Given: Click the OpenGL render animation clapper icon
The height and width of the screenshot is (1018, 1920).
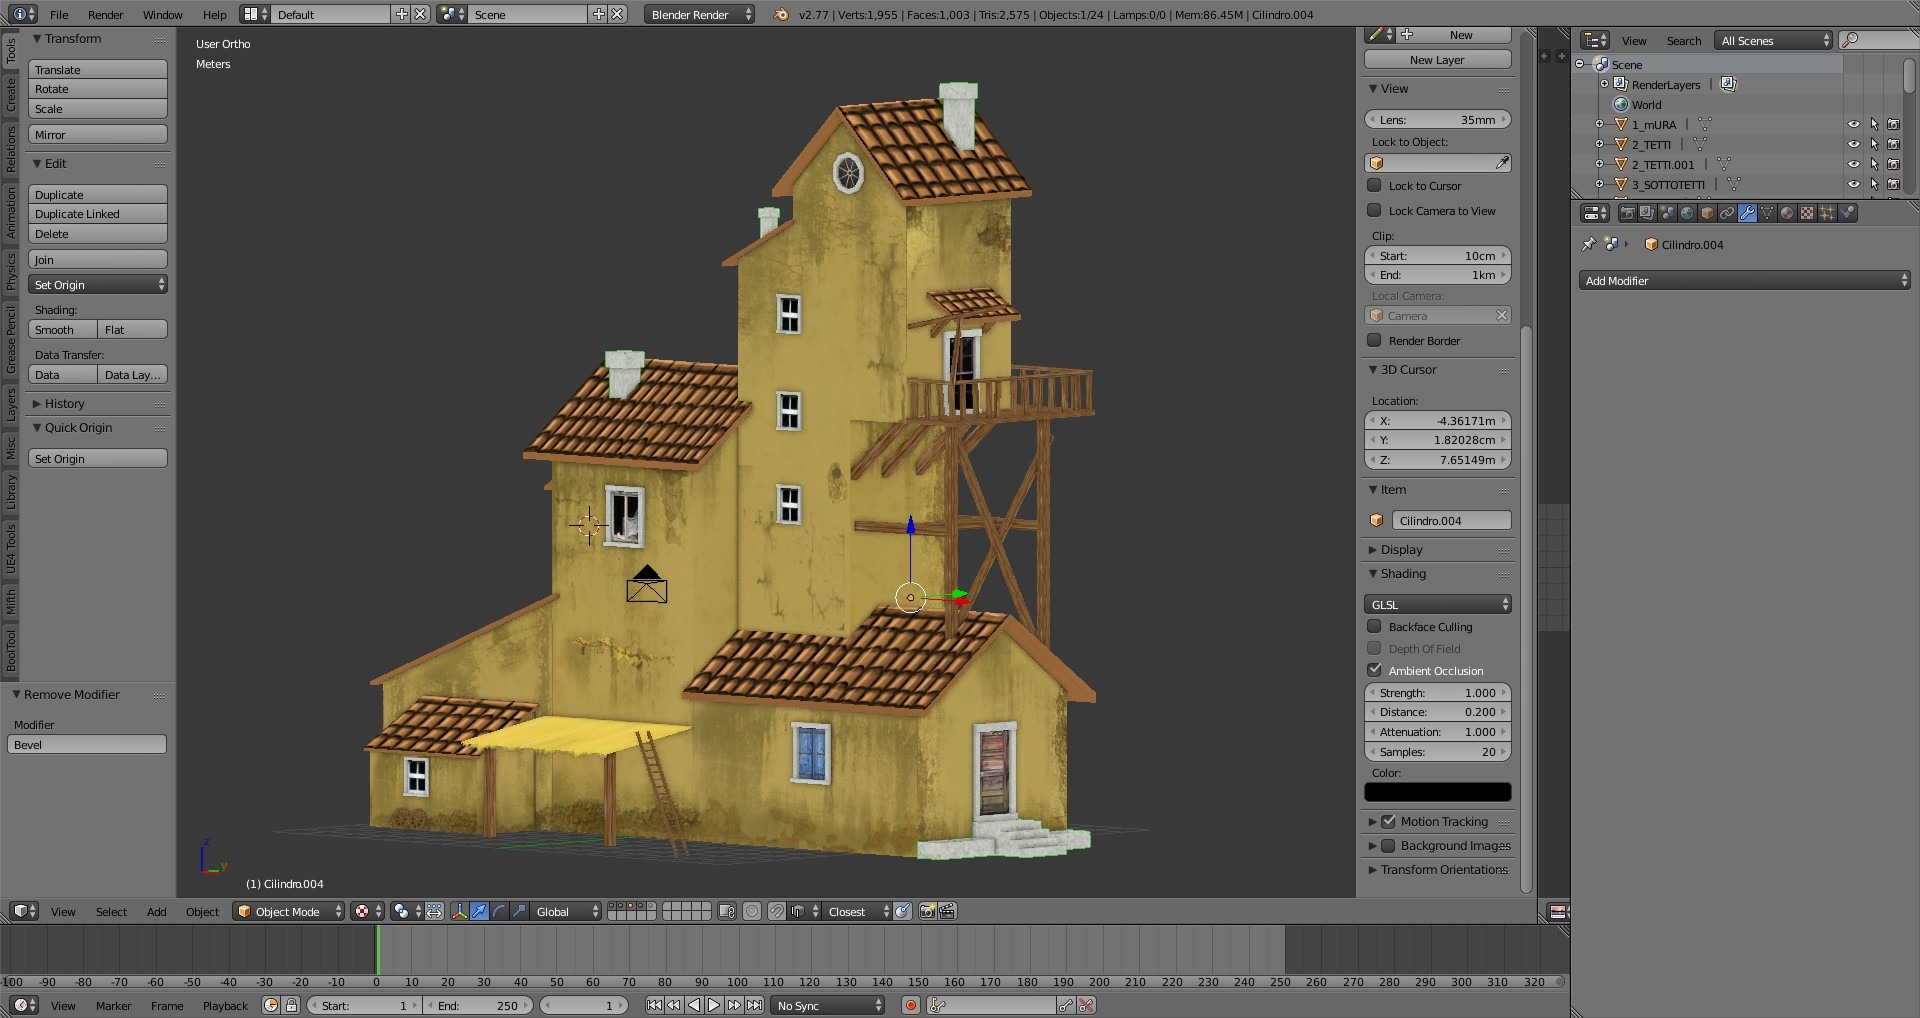Looking at the screenshot, I should click(947, 911).
